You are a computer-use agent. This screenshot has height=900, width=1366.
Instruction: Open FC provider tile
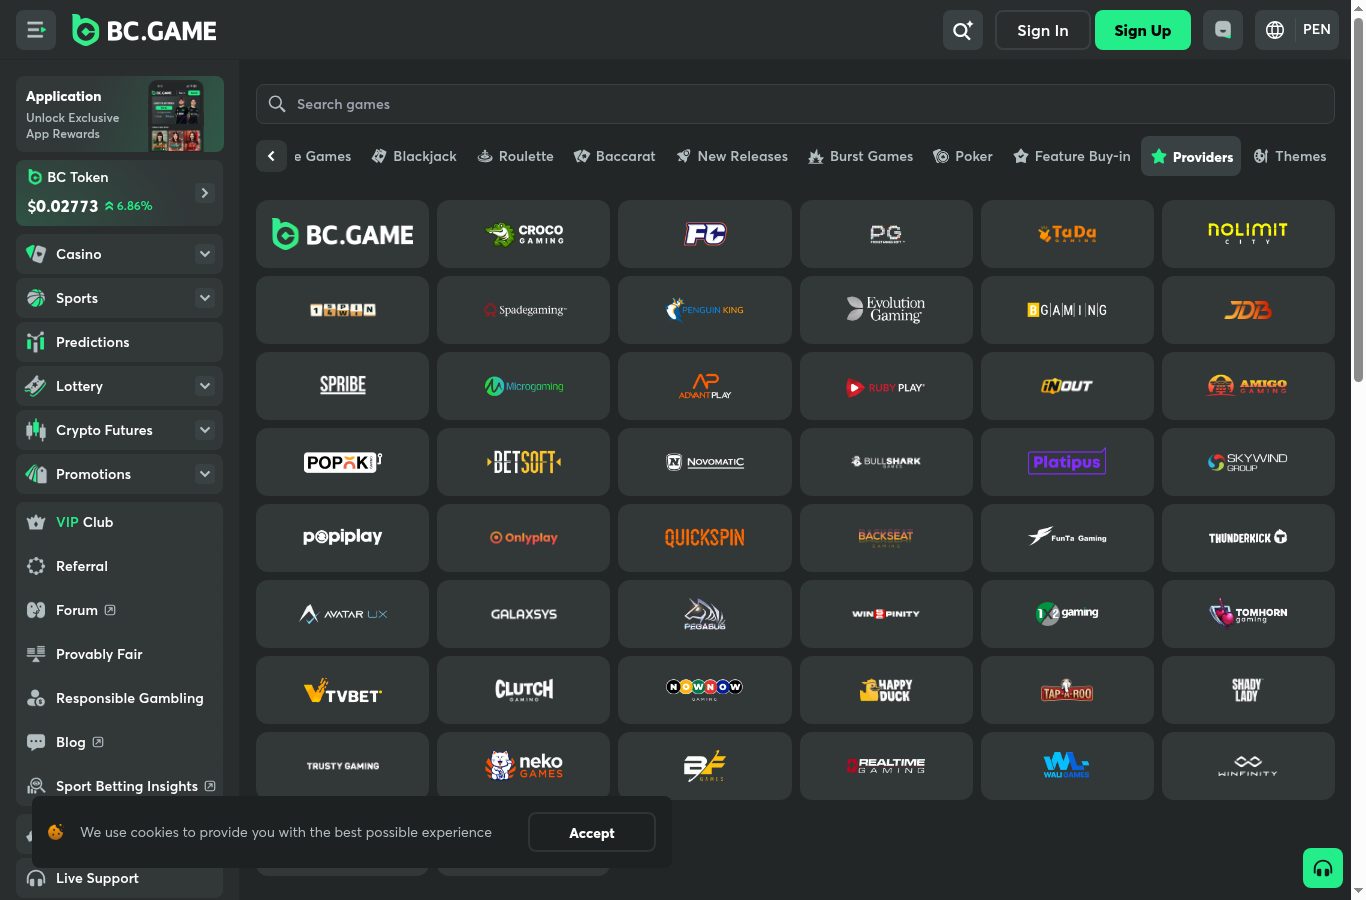click(705, 234)
